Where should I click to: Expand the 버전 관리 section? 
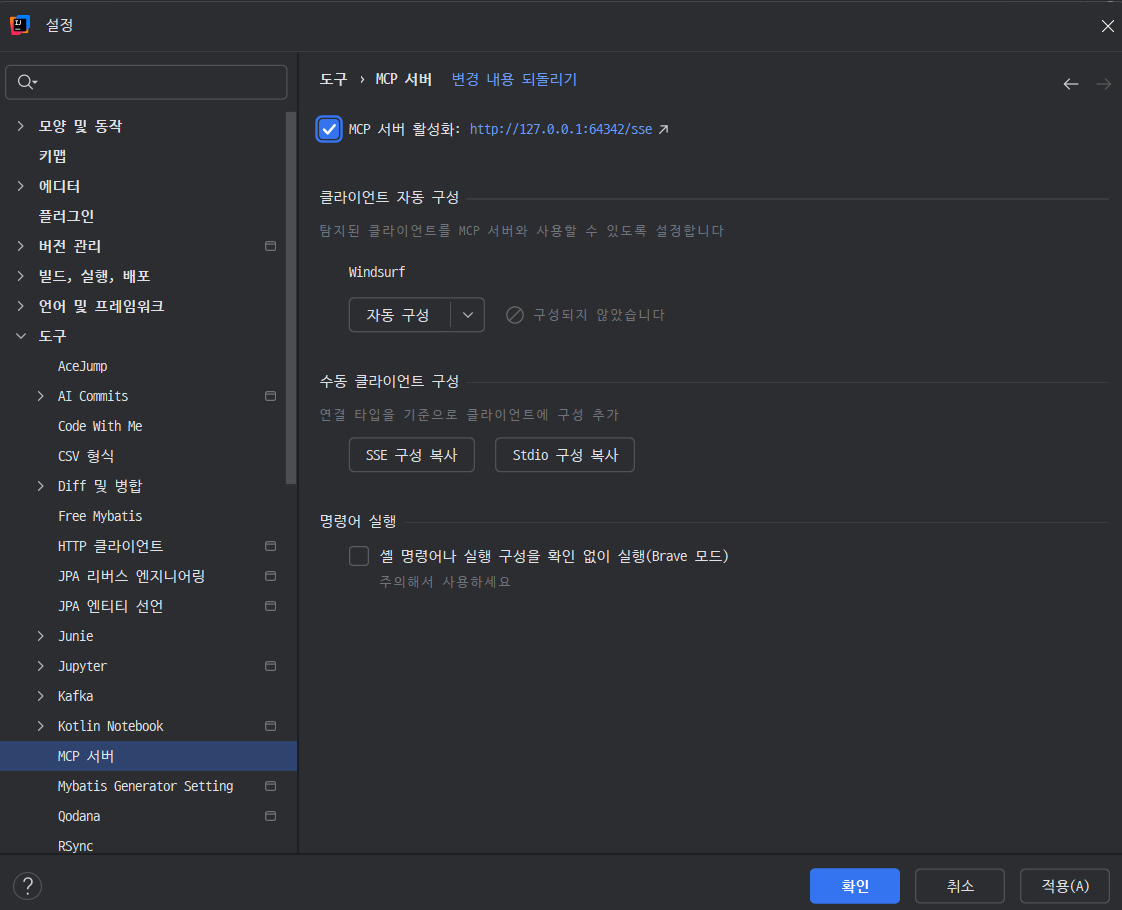[x=21, y=246]
